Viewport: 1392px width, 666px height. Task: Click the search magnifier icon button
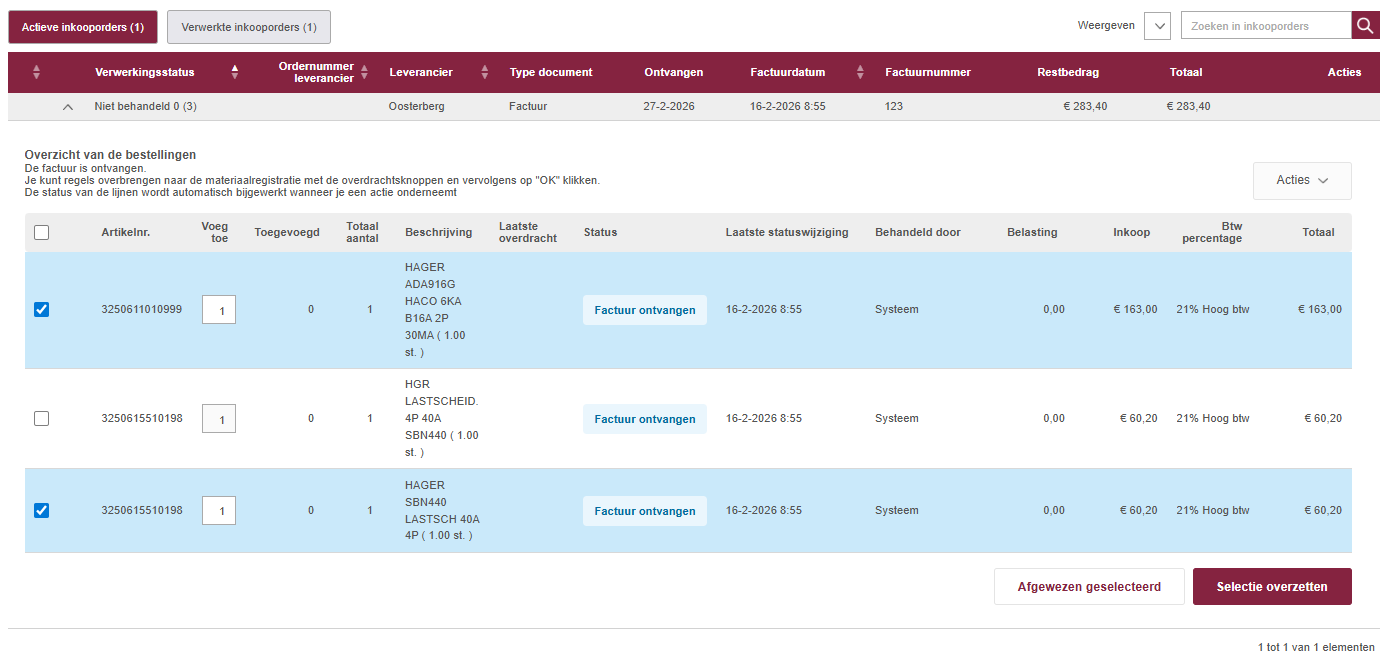[x=1365, y=26]
